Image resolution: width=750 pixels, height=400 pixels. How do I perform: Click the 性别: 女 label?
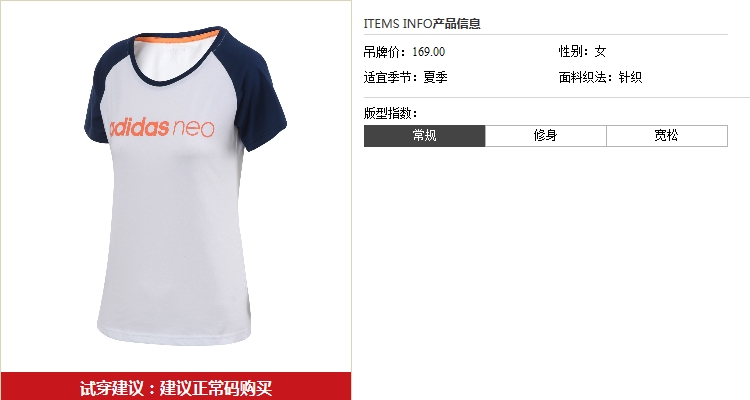[x=583, y=52]
